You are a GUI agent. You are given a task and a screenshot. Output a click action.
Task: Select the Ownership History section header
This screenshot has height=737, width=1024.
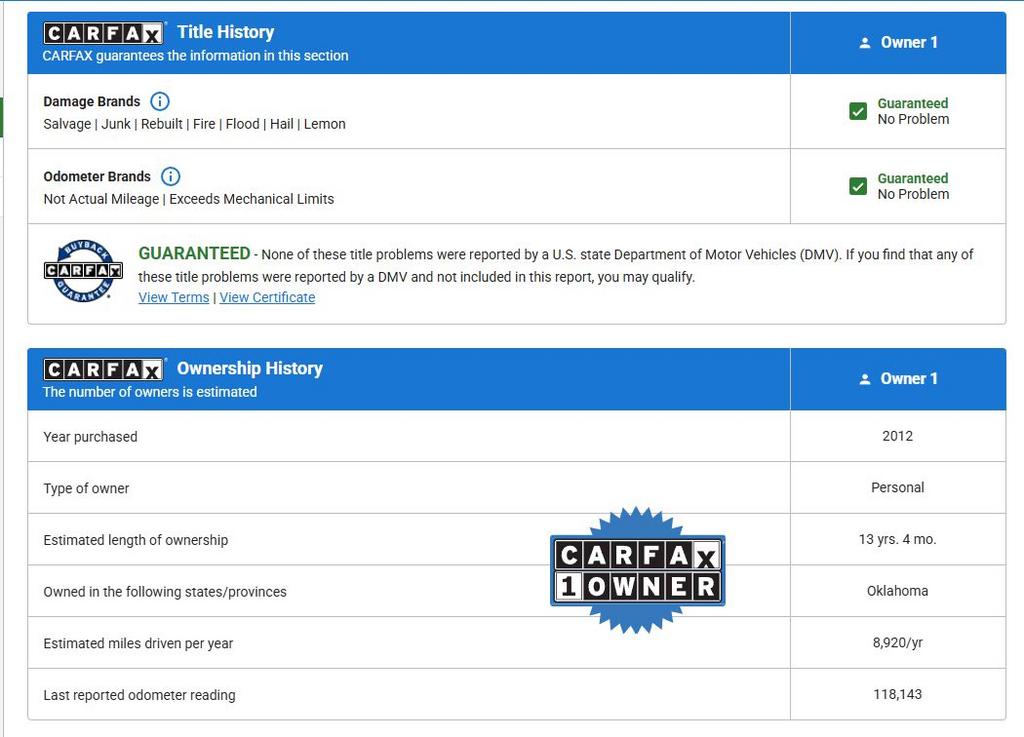coord(249,368)
